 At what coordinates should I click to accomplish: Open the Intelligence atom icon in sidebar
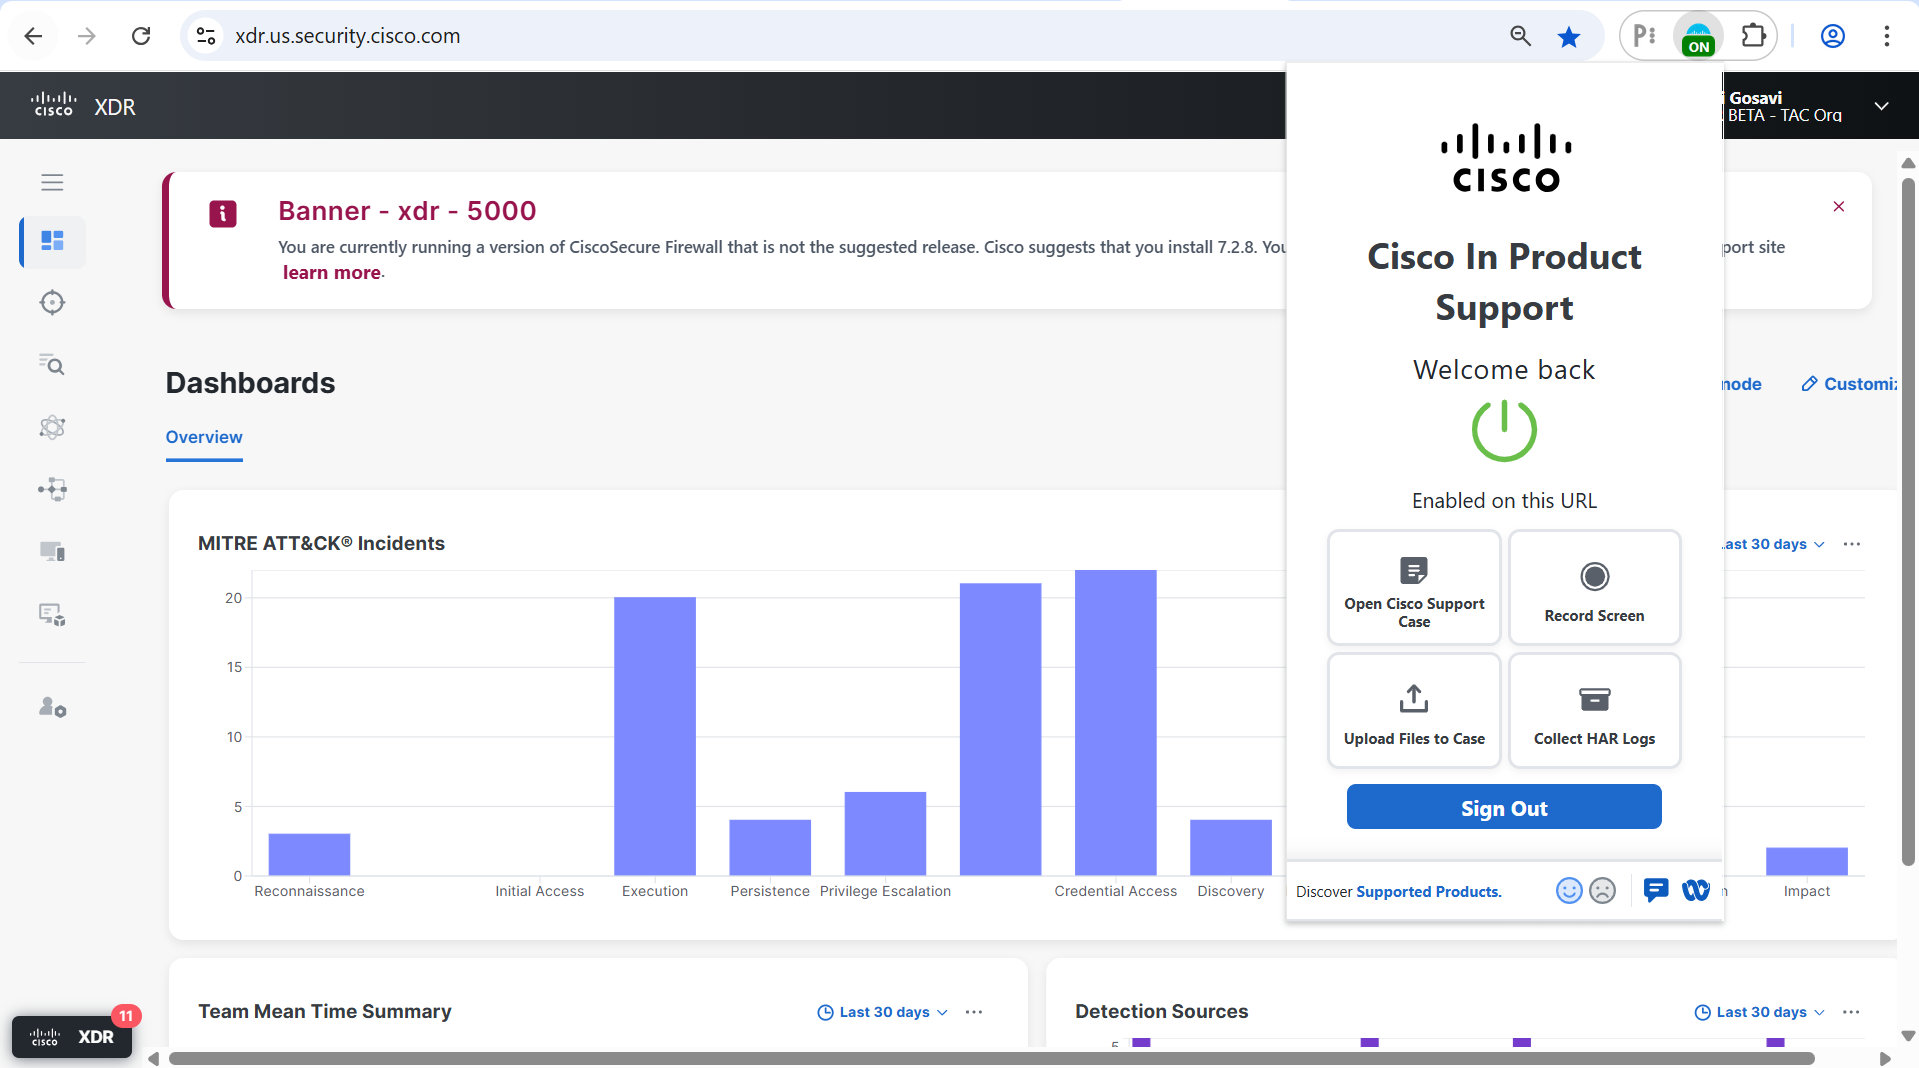52,428
